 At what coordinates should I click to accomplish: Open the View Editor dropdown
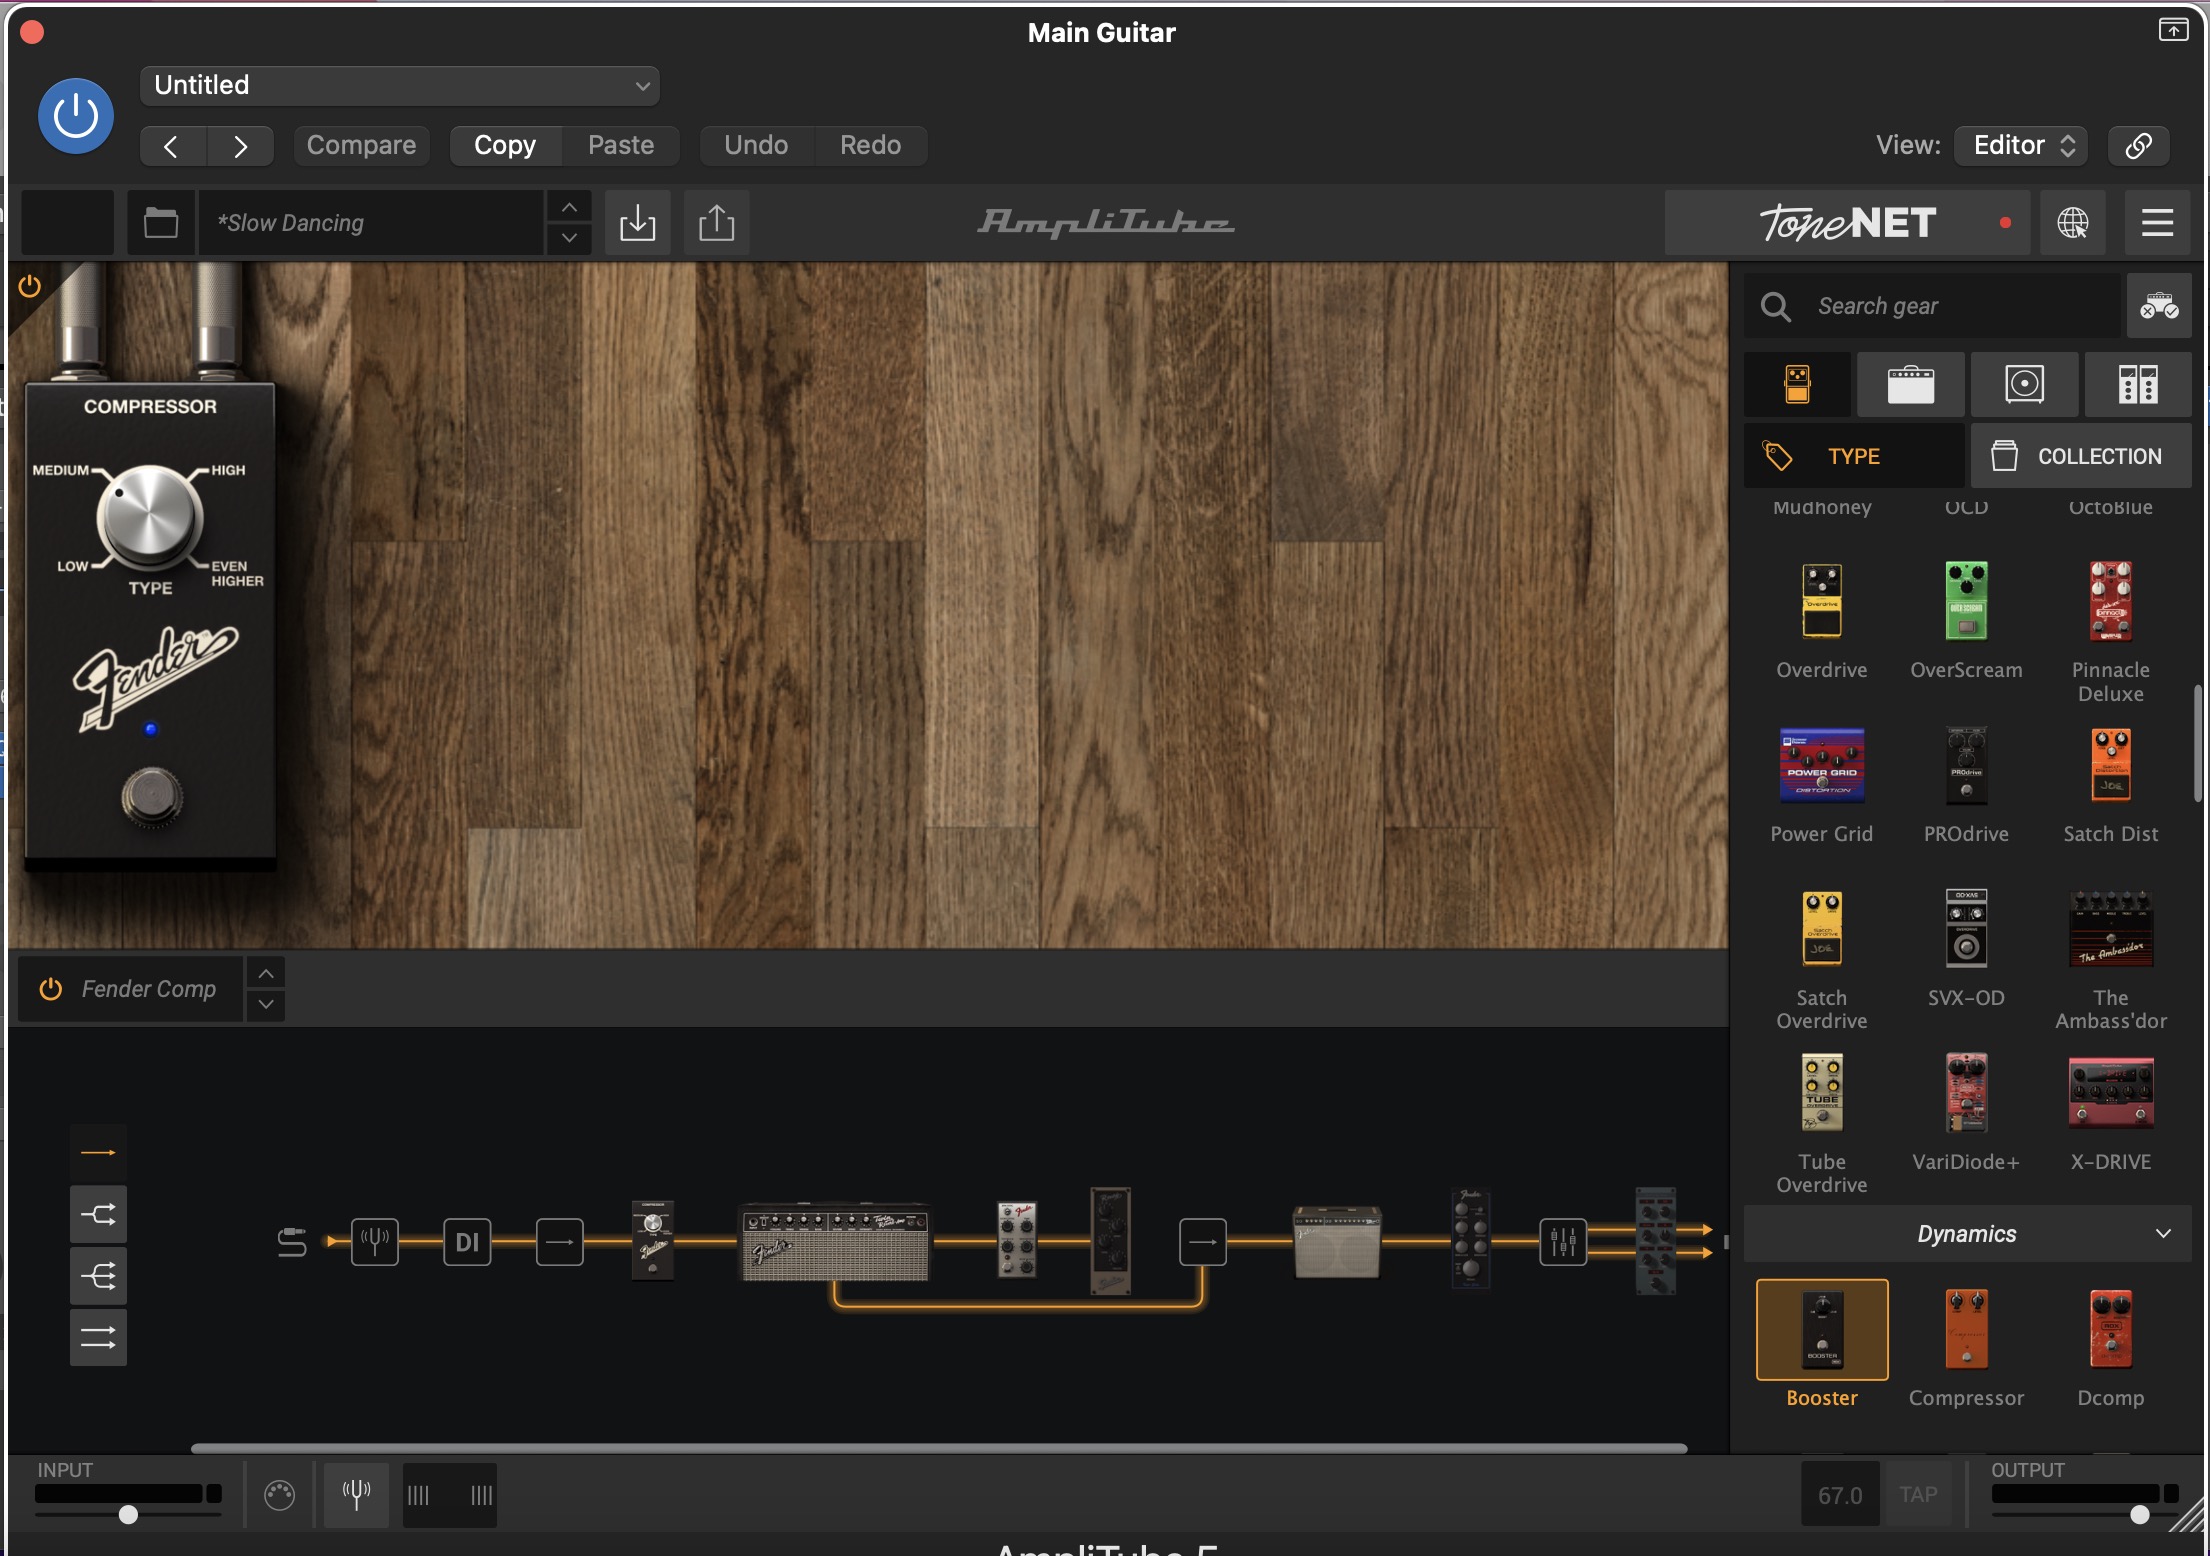(2023, 146)
